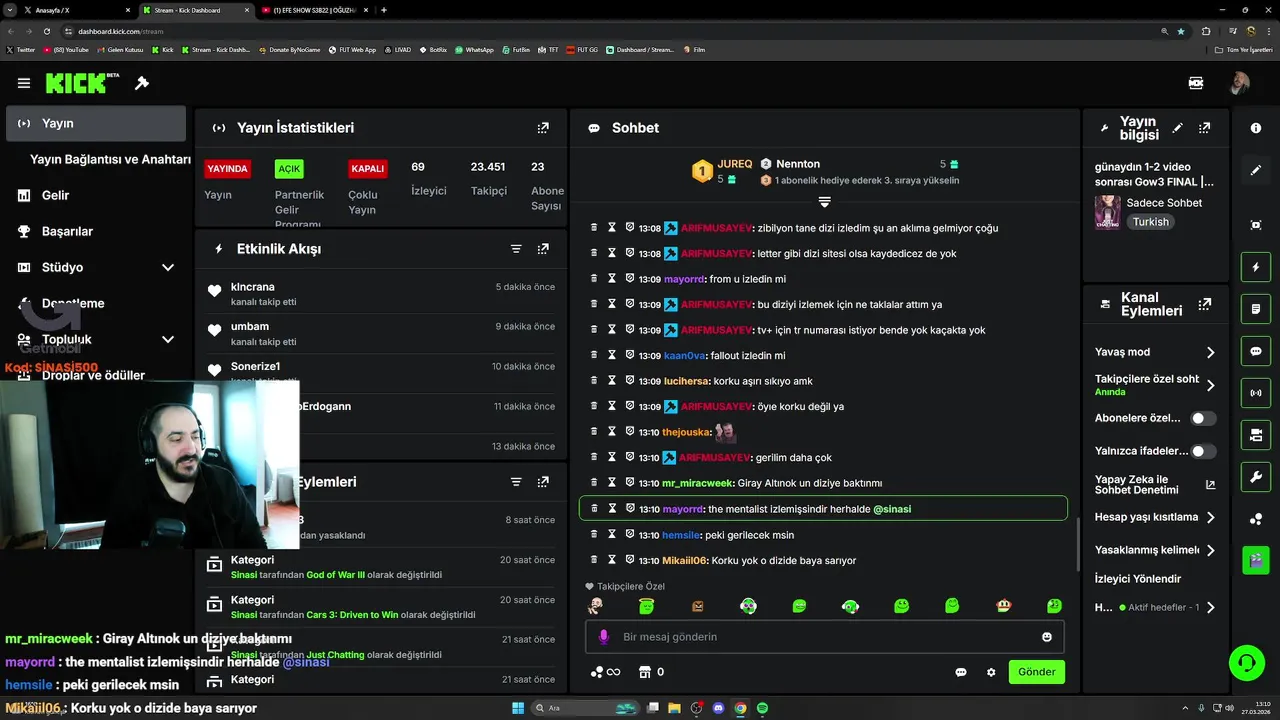Screen dimensions: 1280x720
Task: Open the hamburger menu beside the Kick logo
Action: 24,83
